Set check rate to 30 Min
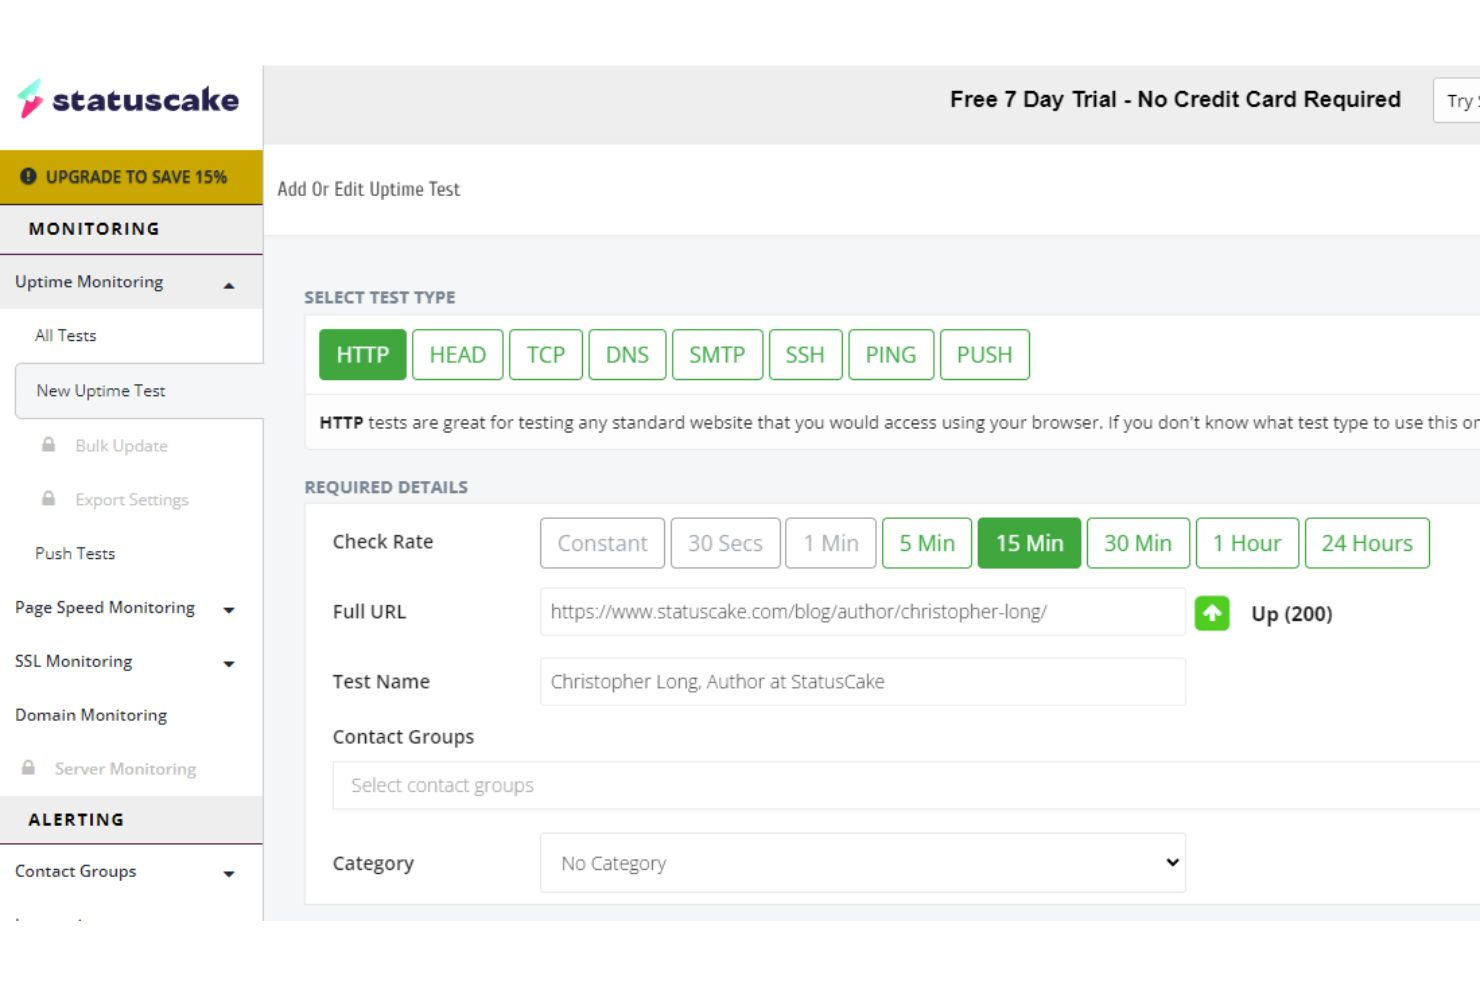This screenshot has width=1480, height=987. pyautogui.click(x=1138, y=543)
